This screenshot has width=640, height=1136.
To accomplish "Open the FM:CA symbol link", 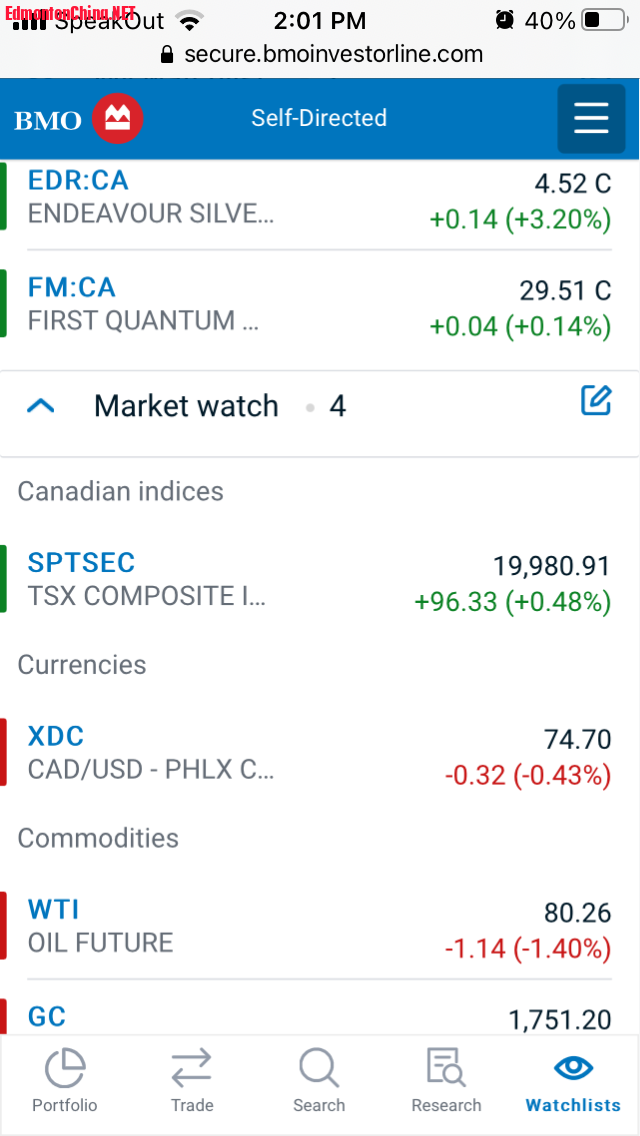I will click(72, 288).
